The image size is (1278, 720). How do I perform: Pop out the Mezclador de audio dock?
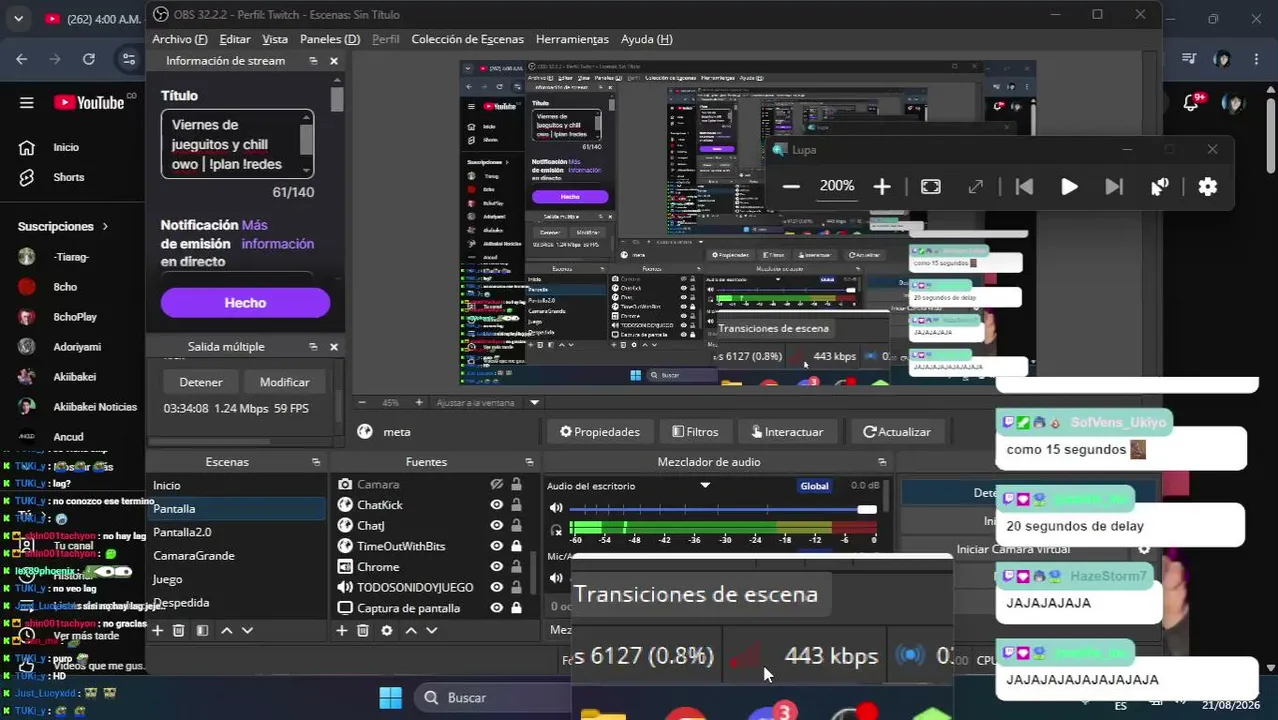tap(882, 462)
